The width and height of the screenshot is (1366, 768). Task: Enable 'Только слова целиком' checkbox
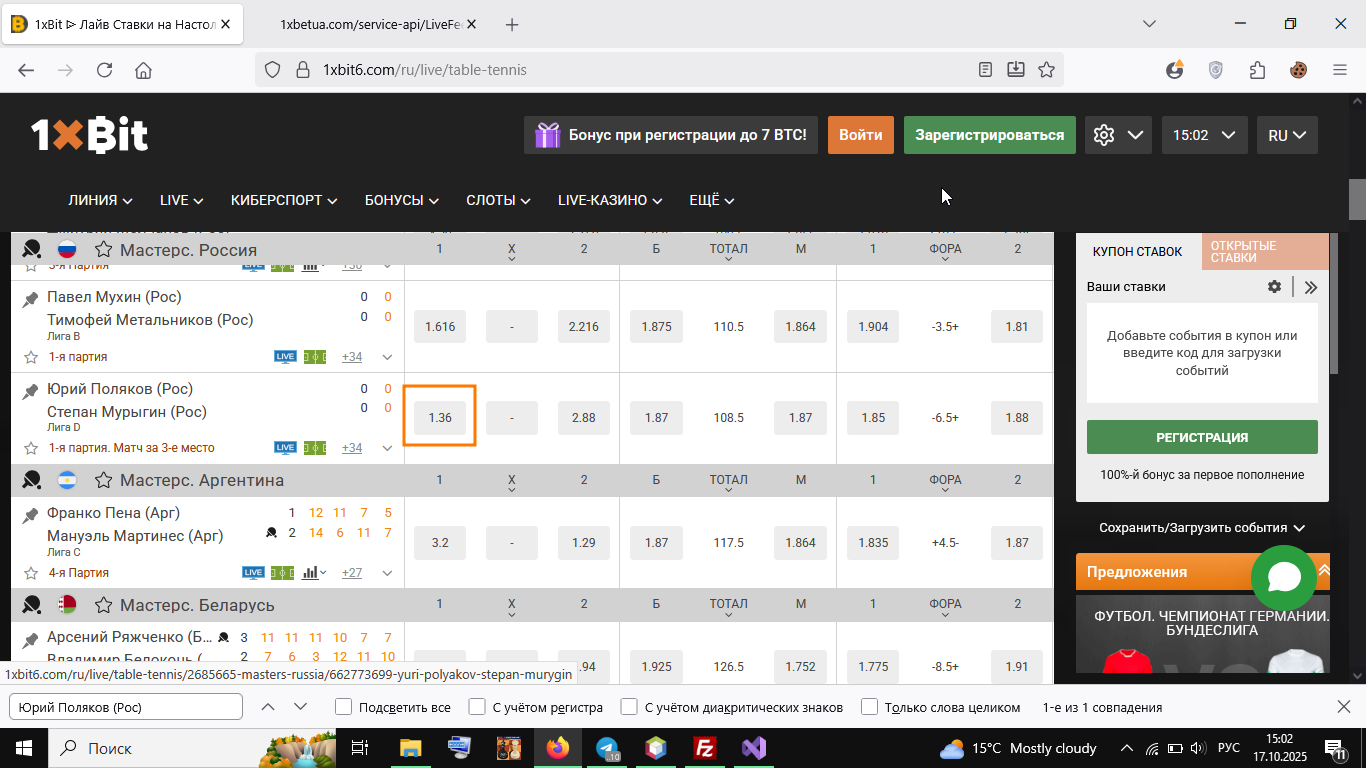click(x=869, y=707)
